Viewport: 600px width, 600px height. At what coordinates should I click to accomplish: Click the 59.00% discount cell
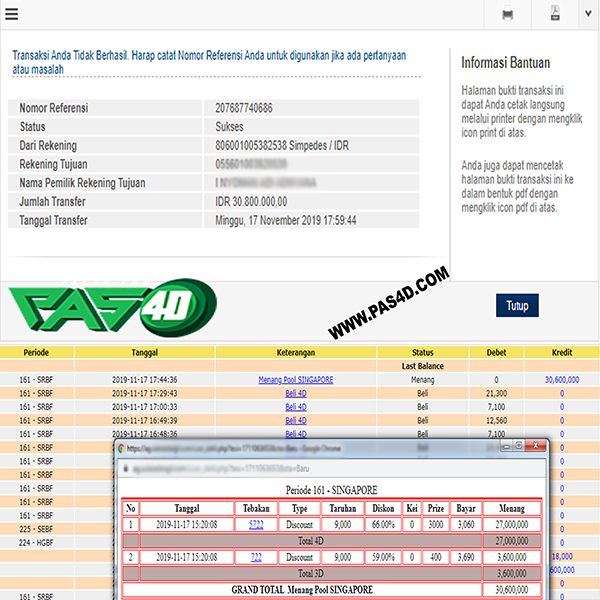[x=383, y=557]
